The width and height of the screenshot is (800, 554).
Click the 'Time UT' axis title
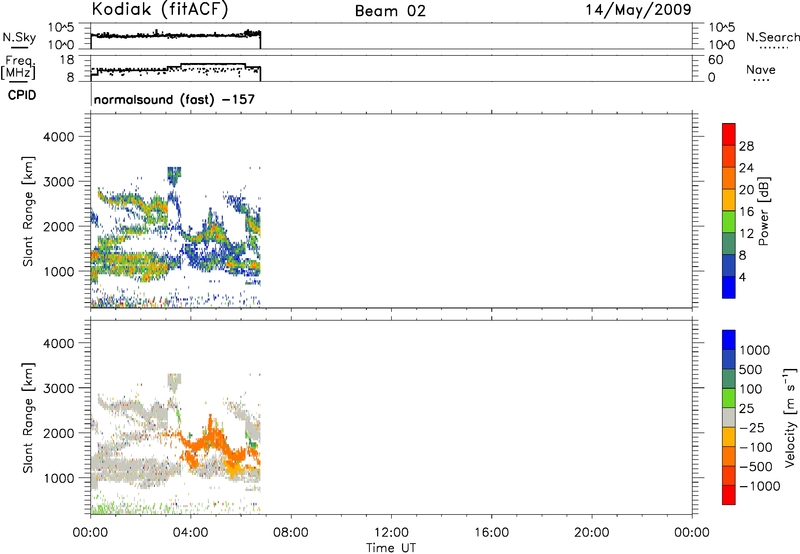point(391,548)
